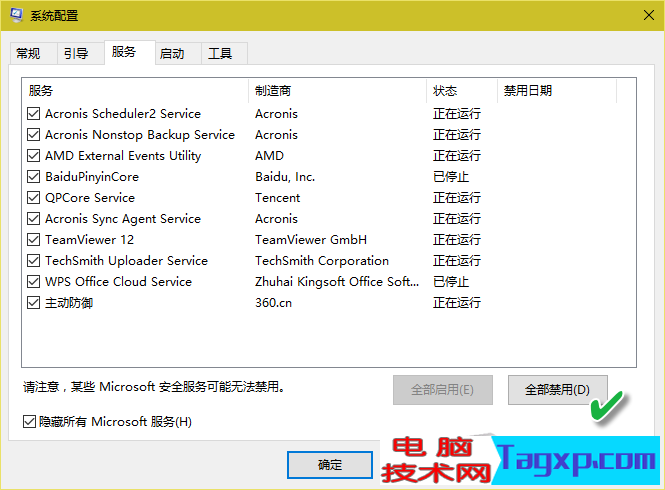The width and height of the screenshot is (665, 490).
Task: Toggle AMD External Events Utility checkbox
Action: click(x=34, y=156)
